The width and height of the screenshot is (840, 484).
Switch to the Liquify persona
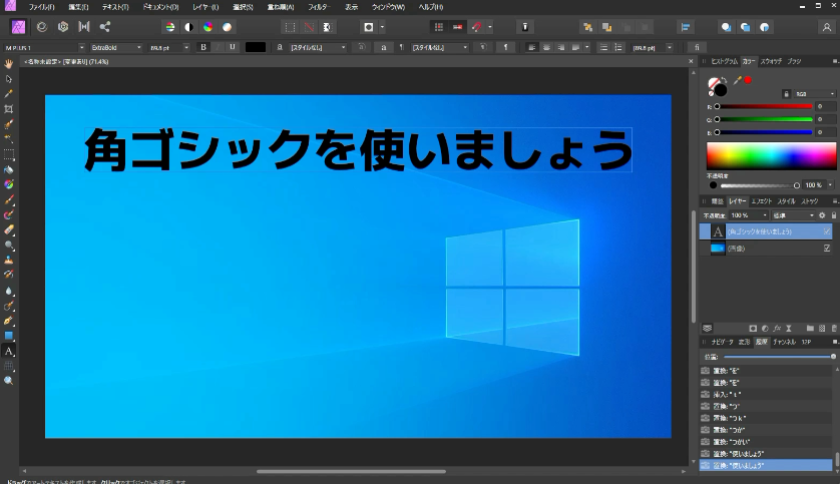[42, 27]
